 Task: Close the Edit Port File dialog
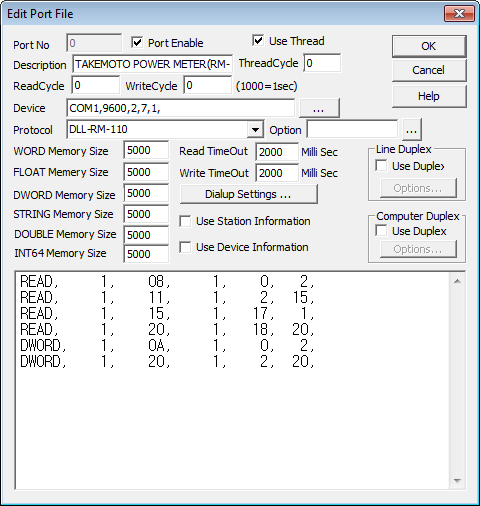coord(459,14)
